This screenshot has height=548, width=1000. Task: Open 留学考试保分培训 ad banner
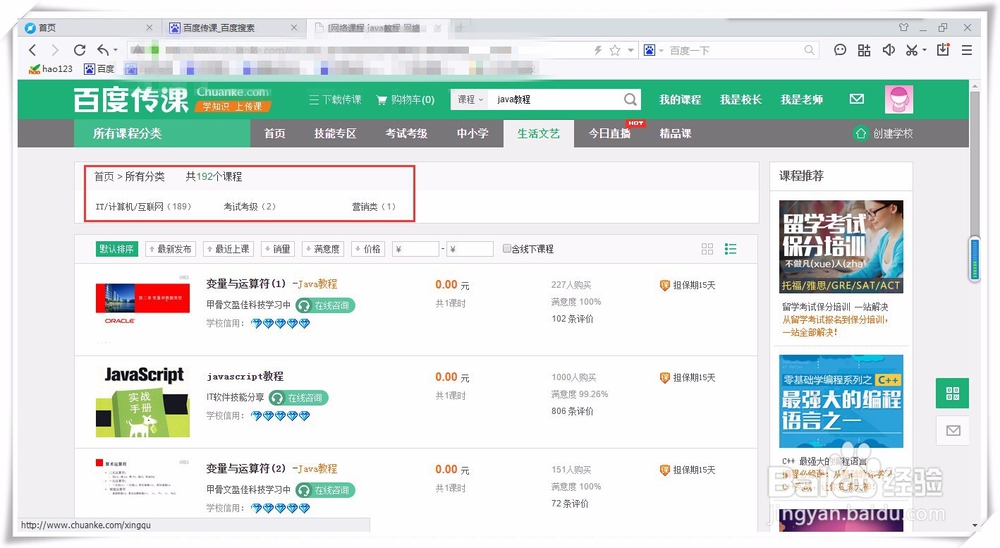pyautogui.click(x=841, y=247)
